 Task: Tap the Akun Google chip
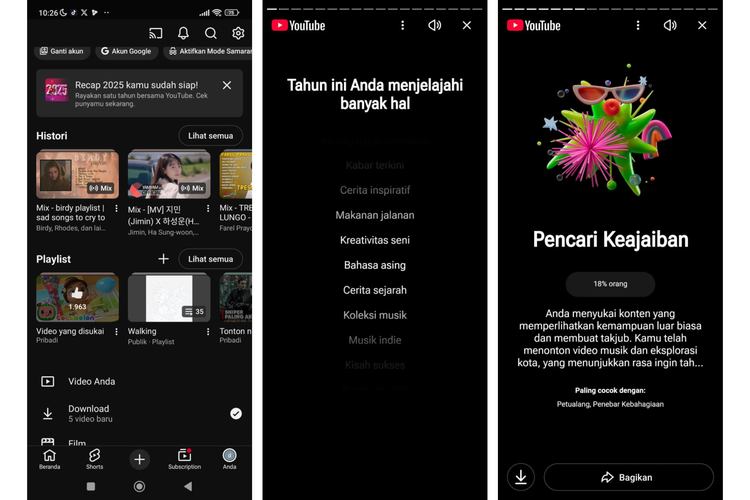pos(126,51)
